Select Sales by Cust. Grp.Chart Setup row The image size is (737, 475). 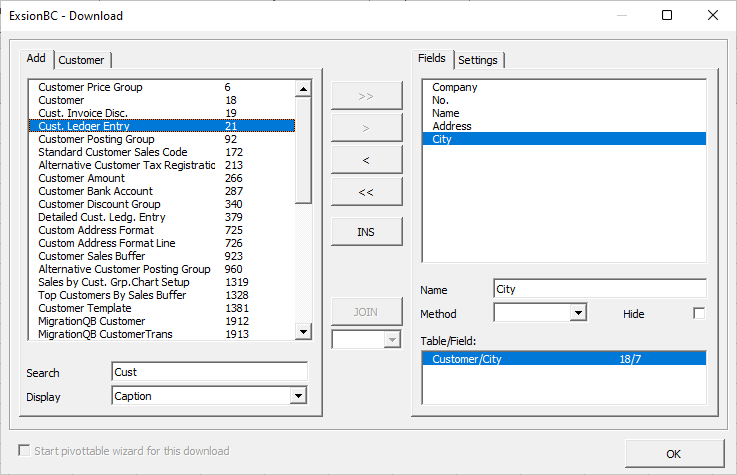pos(162,282)
